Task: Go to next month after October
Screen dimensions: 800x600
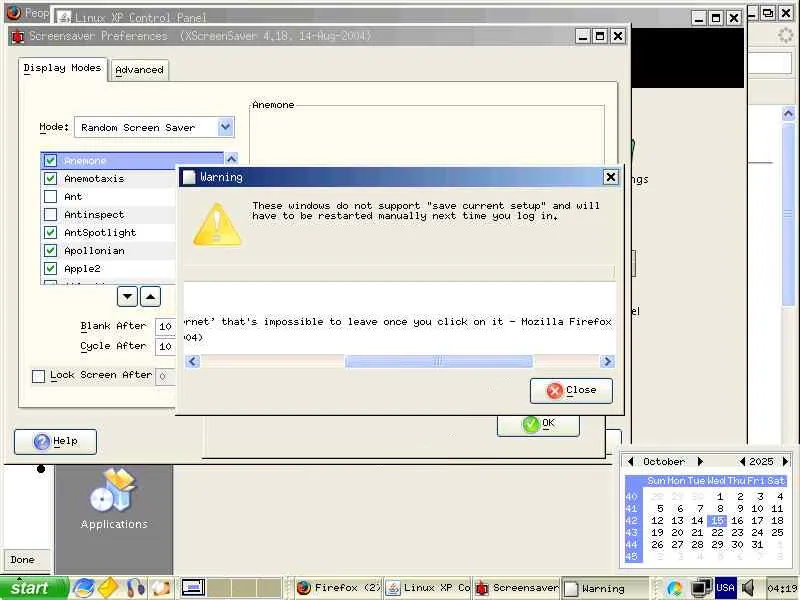Action: [701, 461]
